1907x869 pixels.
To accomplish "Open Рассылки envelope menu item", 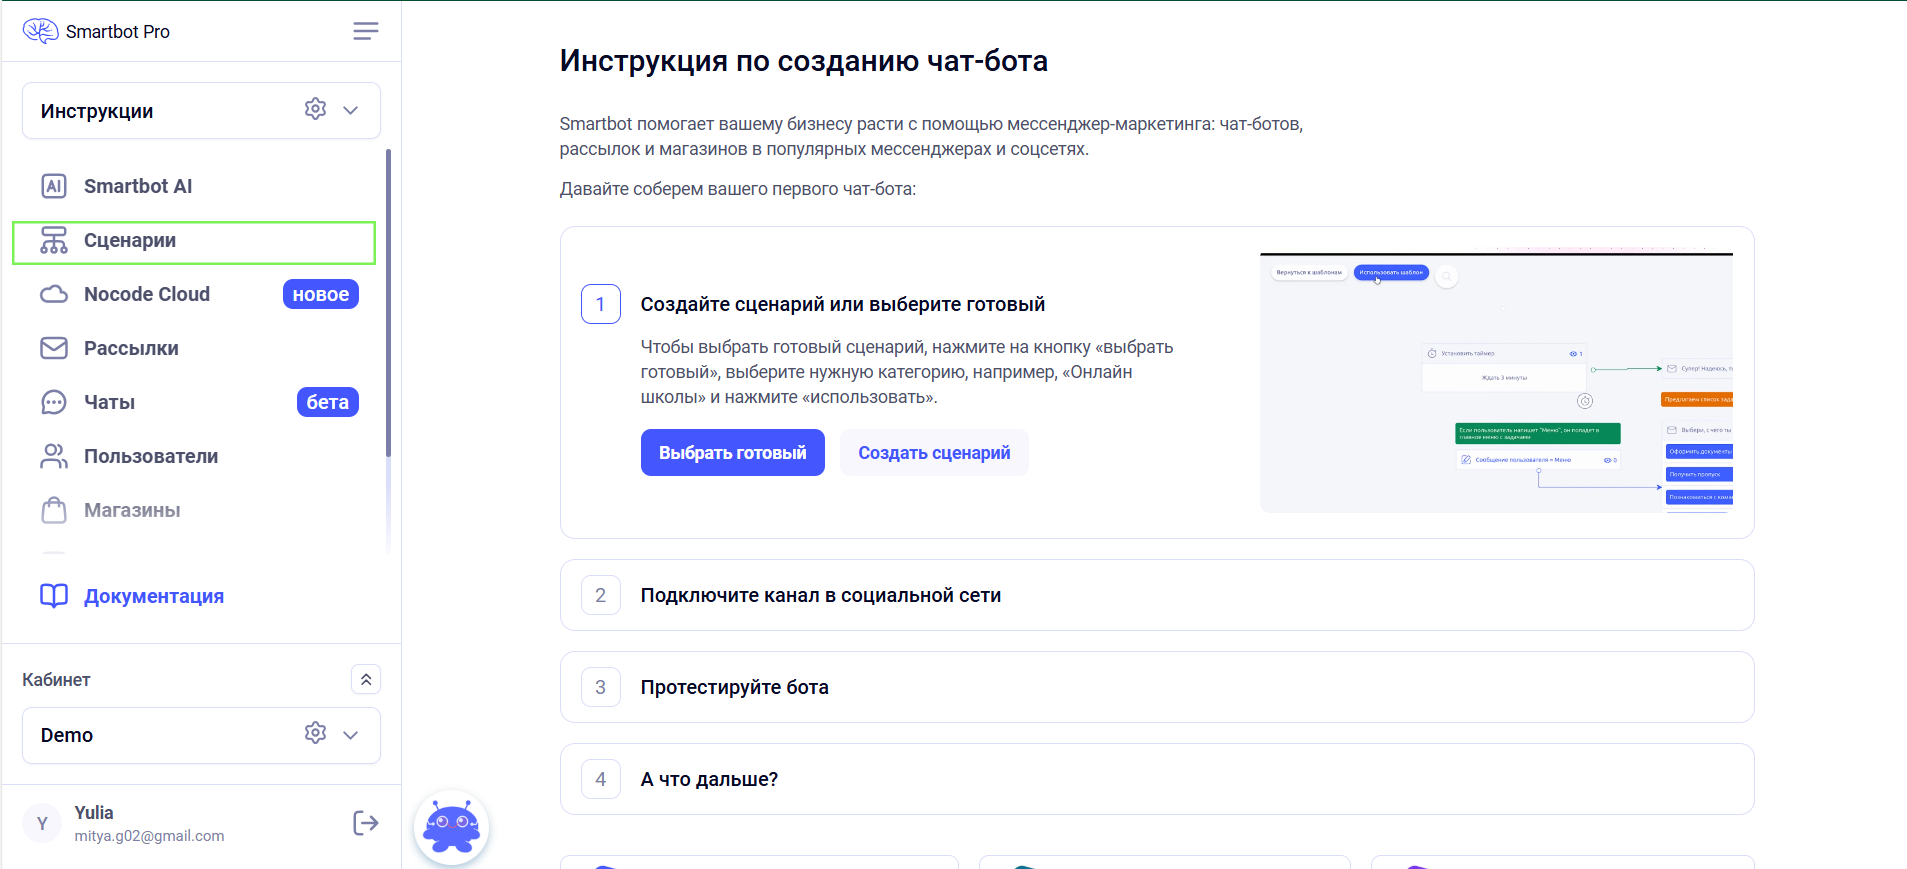I will point(131,348).
